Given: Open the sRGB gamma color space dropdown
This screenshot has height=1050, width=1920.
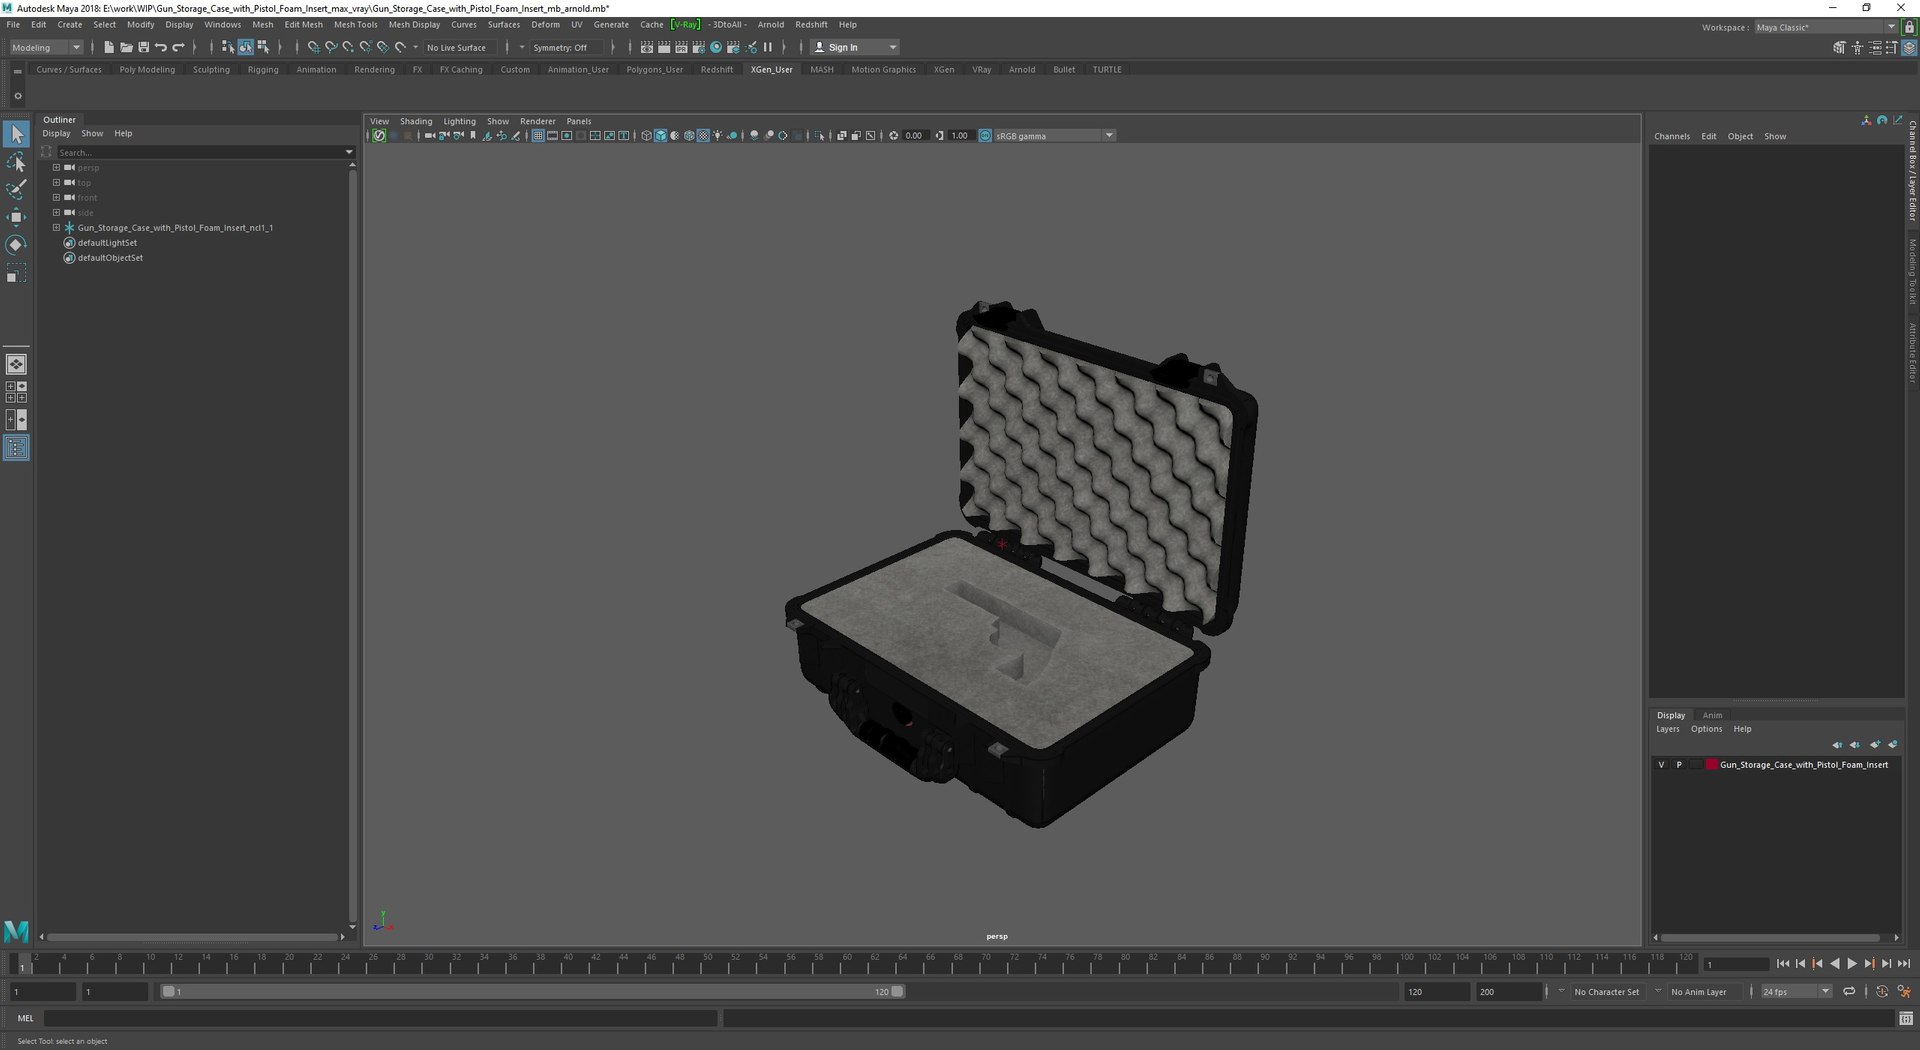Looking at the screenshot, I should [1054, 136].
